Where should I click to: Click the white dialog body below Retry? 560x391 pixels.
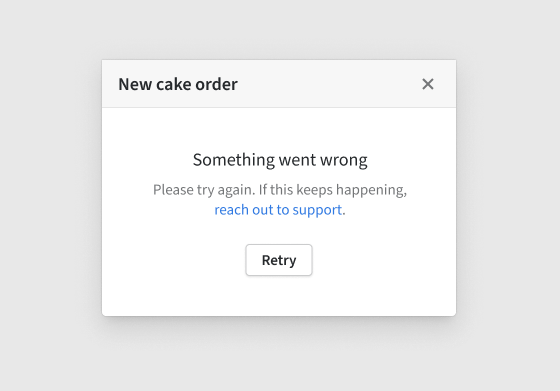point(279,296)
